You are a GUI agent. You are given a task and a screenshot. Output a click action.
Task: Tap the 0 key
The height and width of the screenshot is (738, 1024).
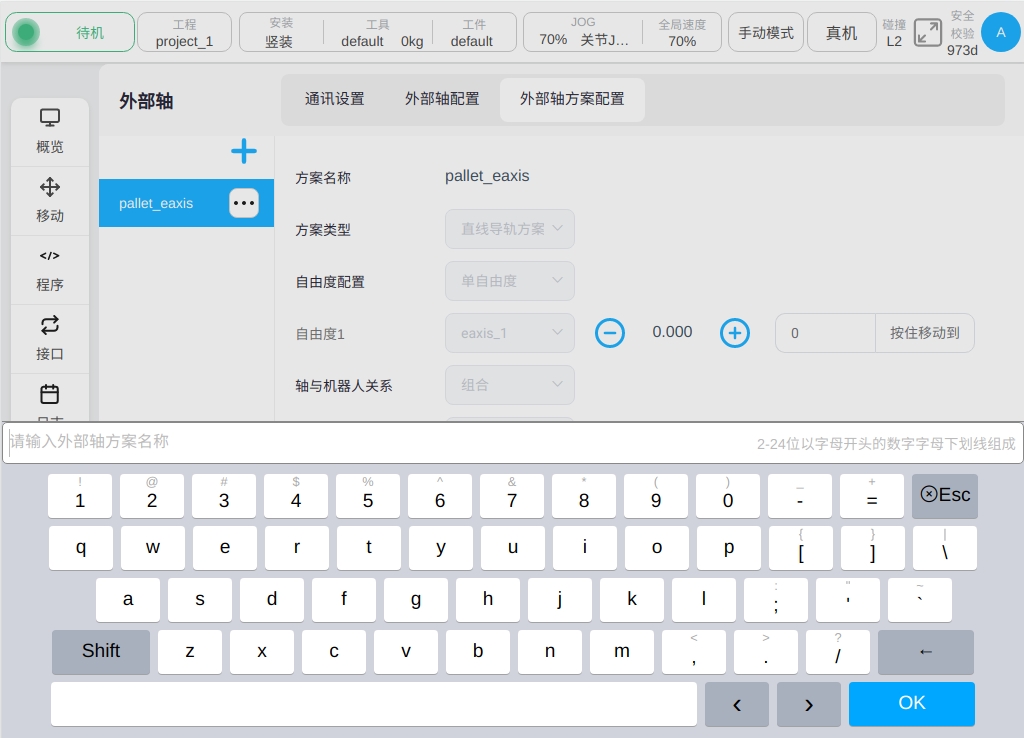[x=728, y=496]
